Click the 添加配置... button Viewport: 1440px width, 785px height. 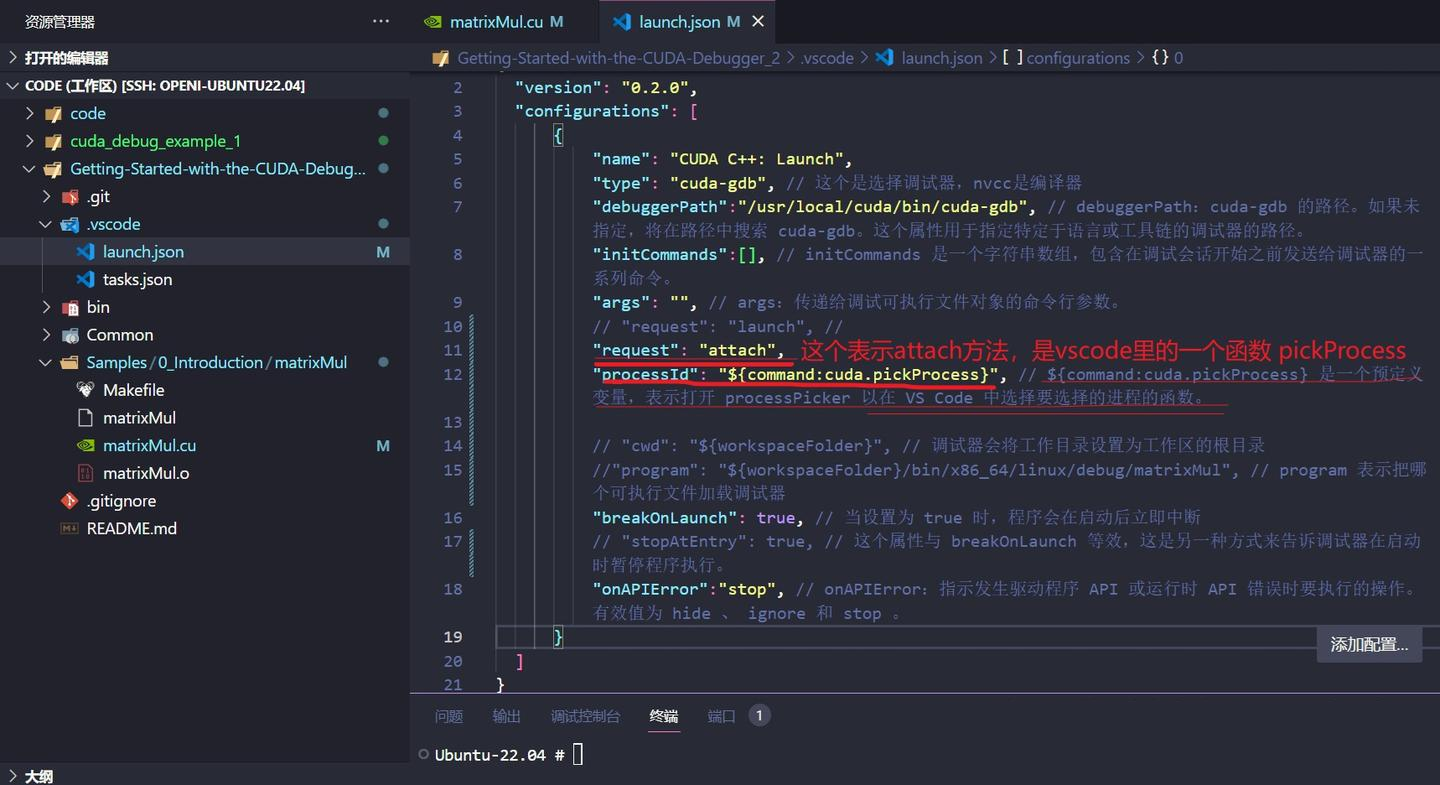(1369, 645)
